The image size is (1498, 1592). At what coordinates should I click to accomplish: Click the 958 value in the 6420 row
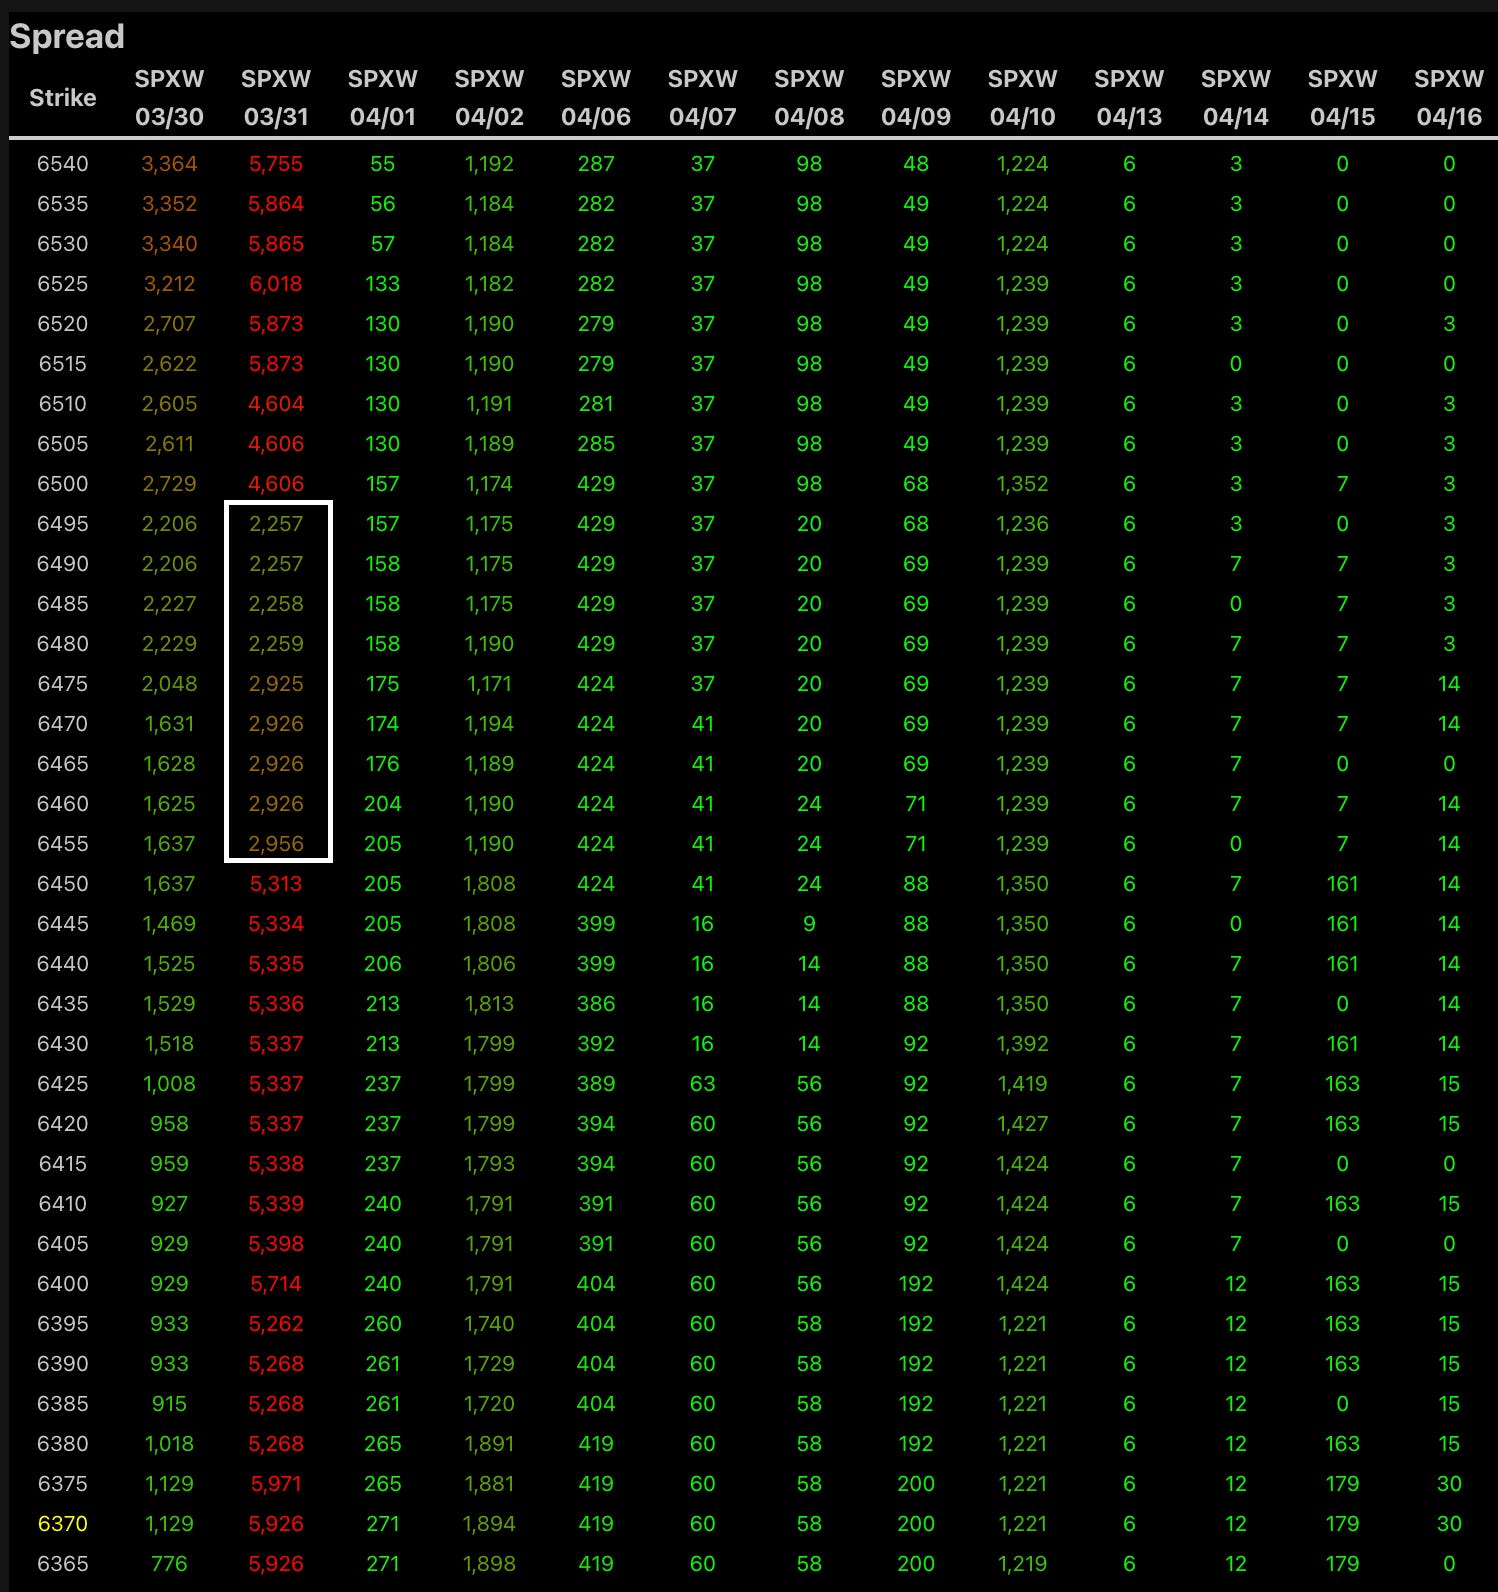(x=169, y=1124)
